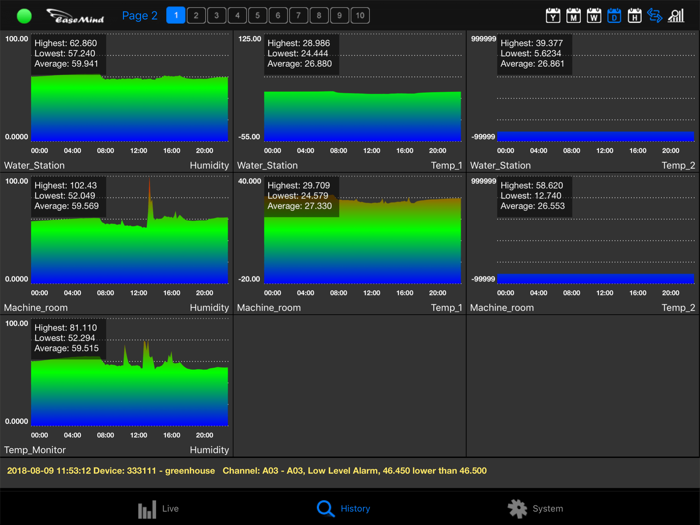
Task: Select the weekly (W) calendar view icon
Action: (x=594, y=16)
